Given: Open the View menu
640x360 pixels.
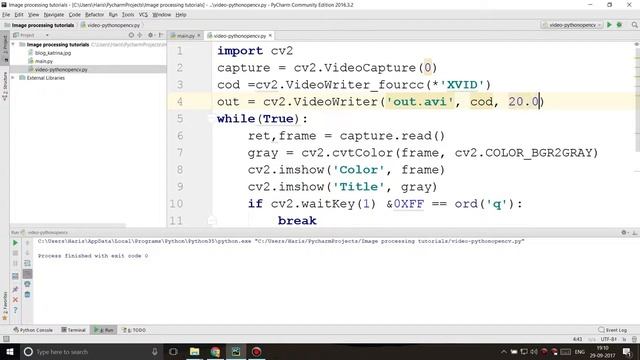Looking at the screenshot, I should [x=33, y=15].
